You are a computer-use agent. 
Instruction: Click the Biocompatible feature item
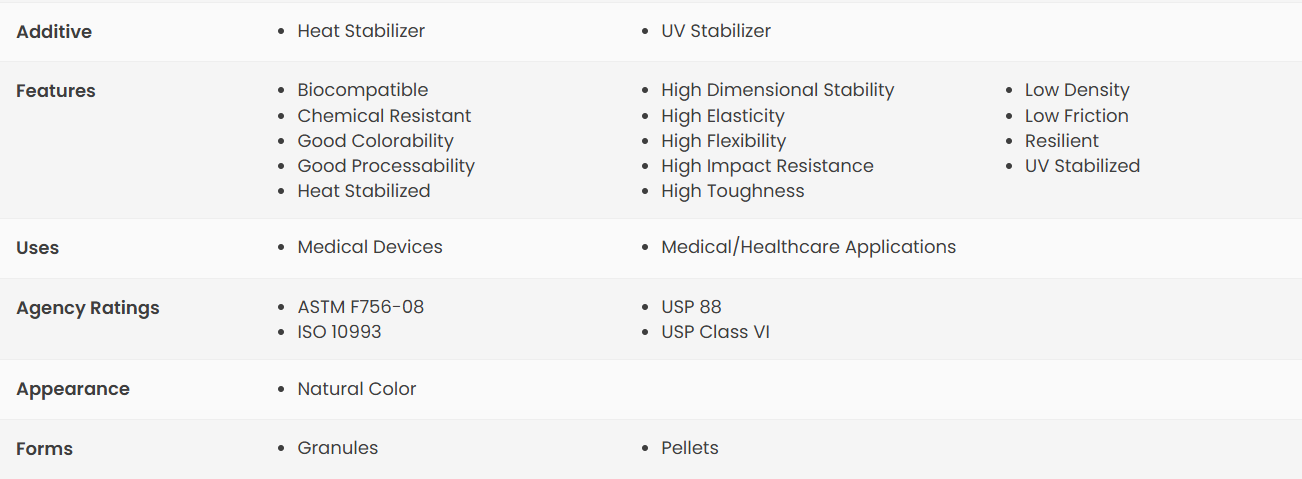(x=363, y=90)
